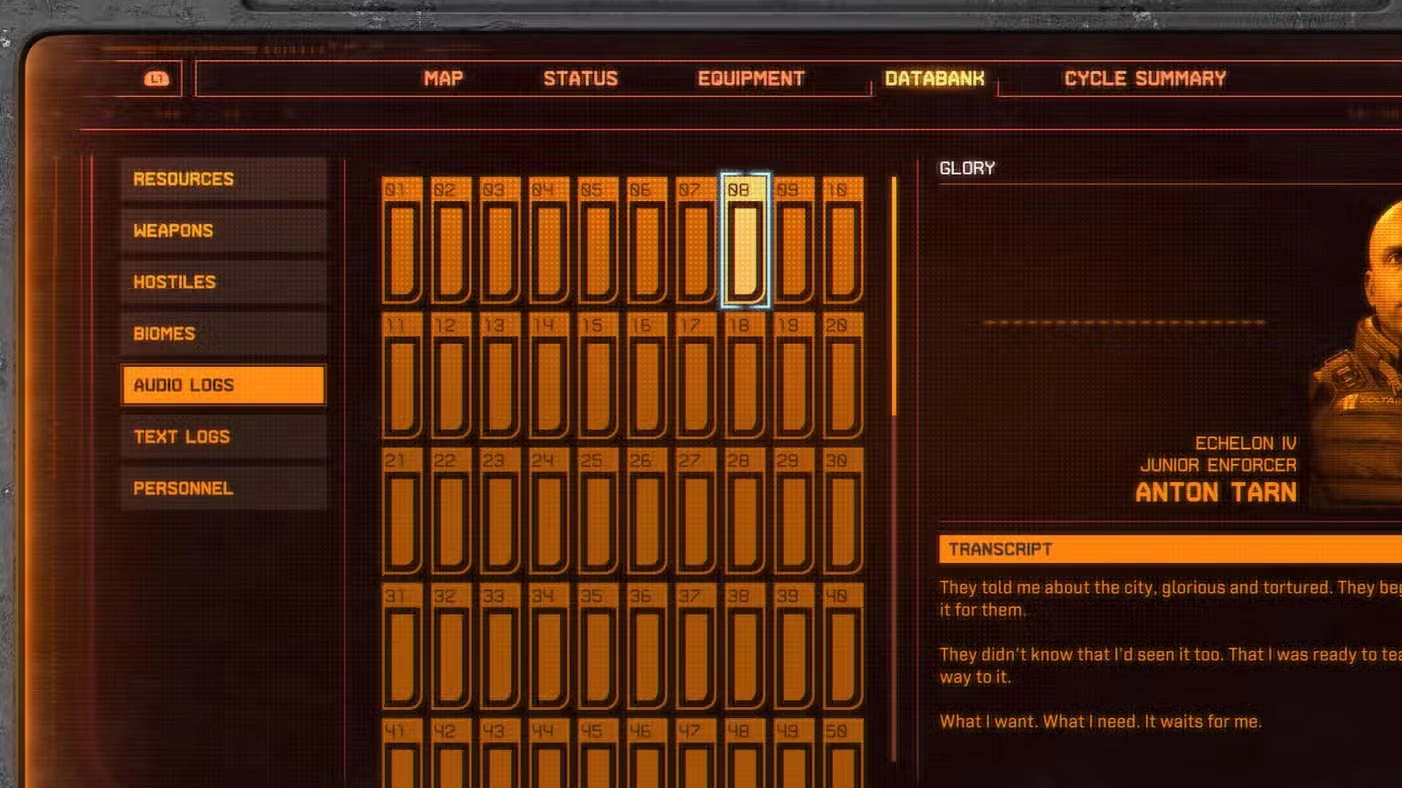Select highlighted audio log 08
Screen dimensions: 1402x788
pyautogui.click(x=745, y=240)
